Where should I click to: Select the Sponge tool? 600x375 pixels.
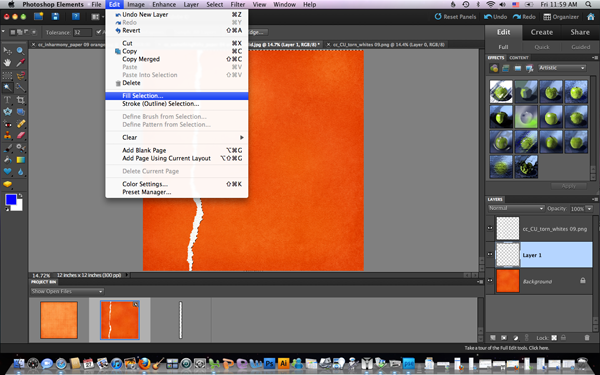point(7,184)
